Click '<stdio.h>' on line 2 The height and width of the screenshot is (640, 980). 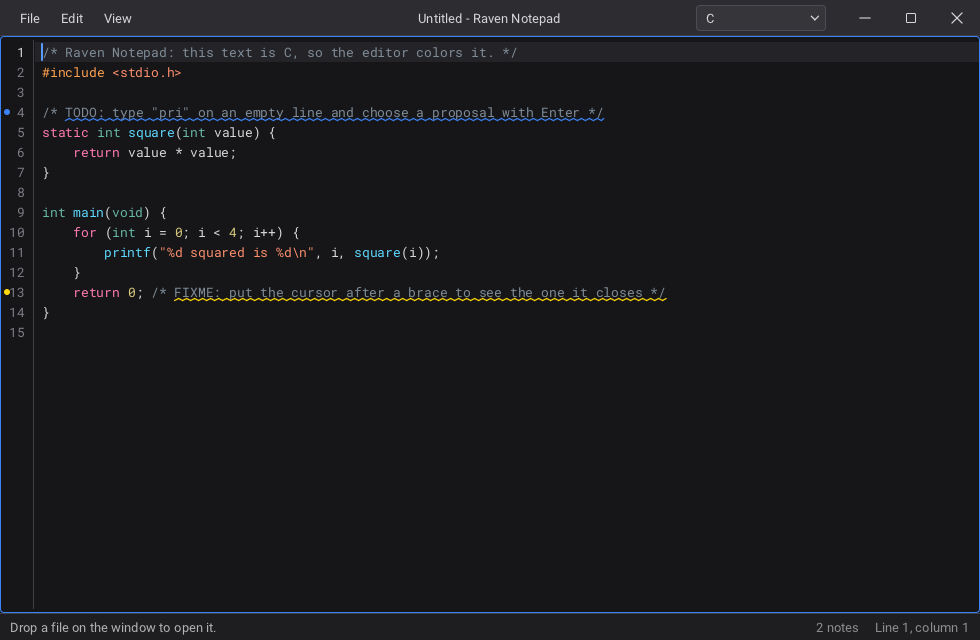(x=147, y=72)
